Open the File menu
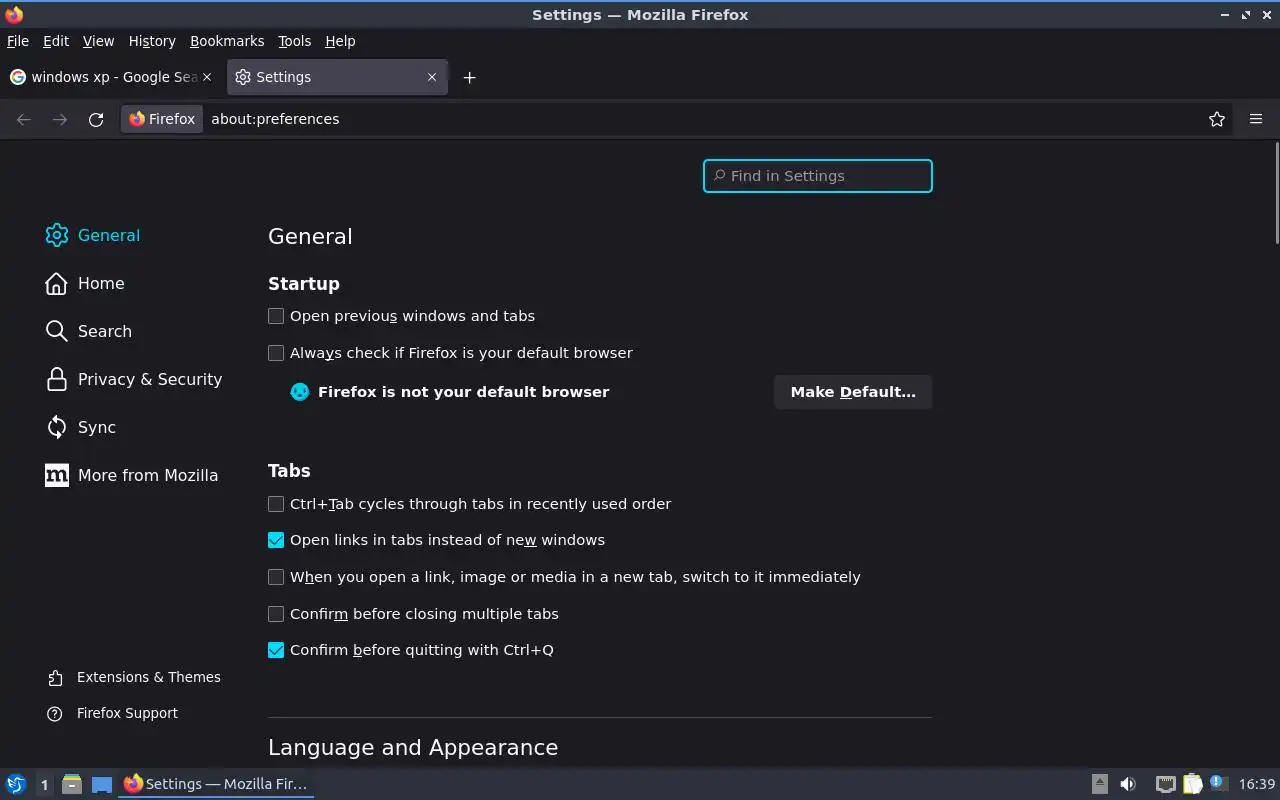 point(18,41)
